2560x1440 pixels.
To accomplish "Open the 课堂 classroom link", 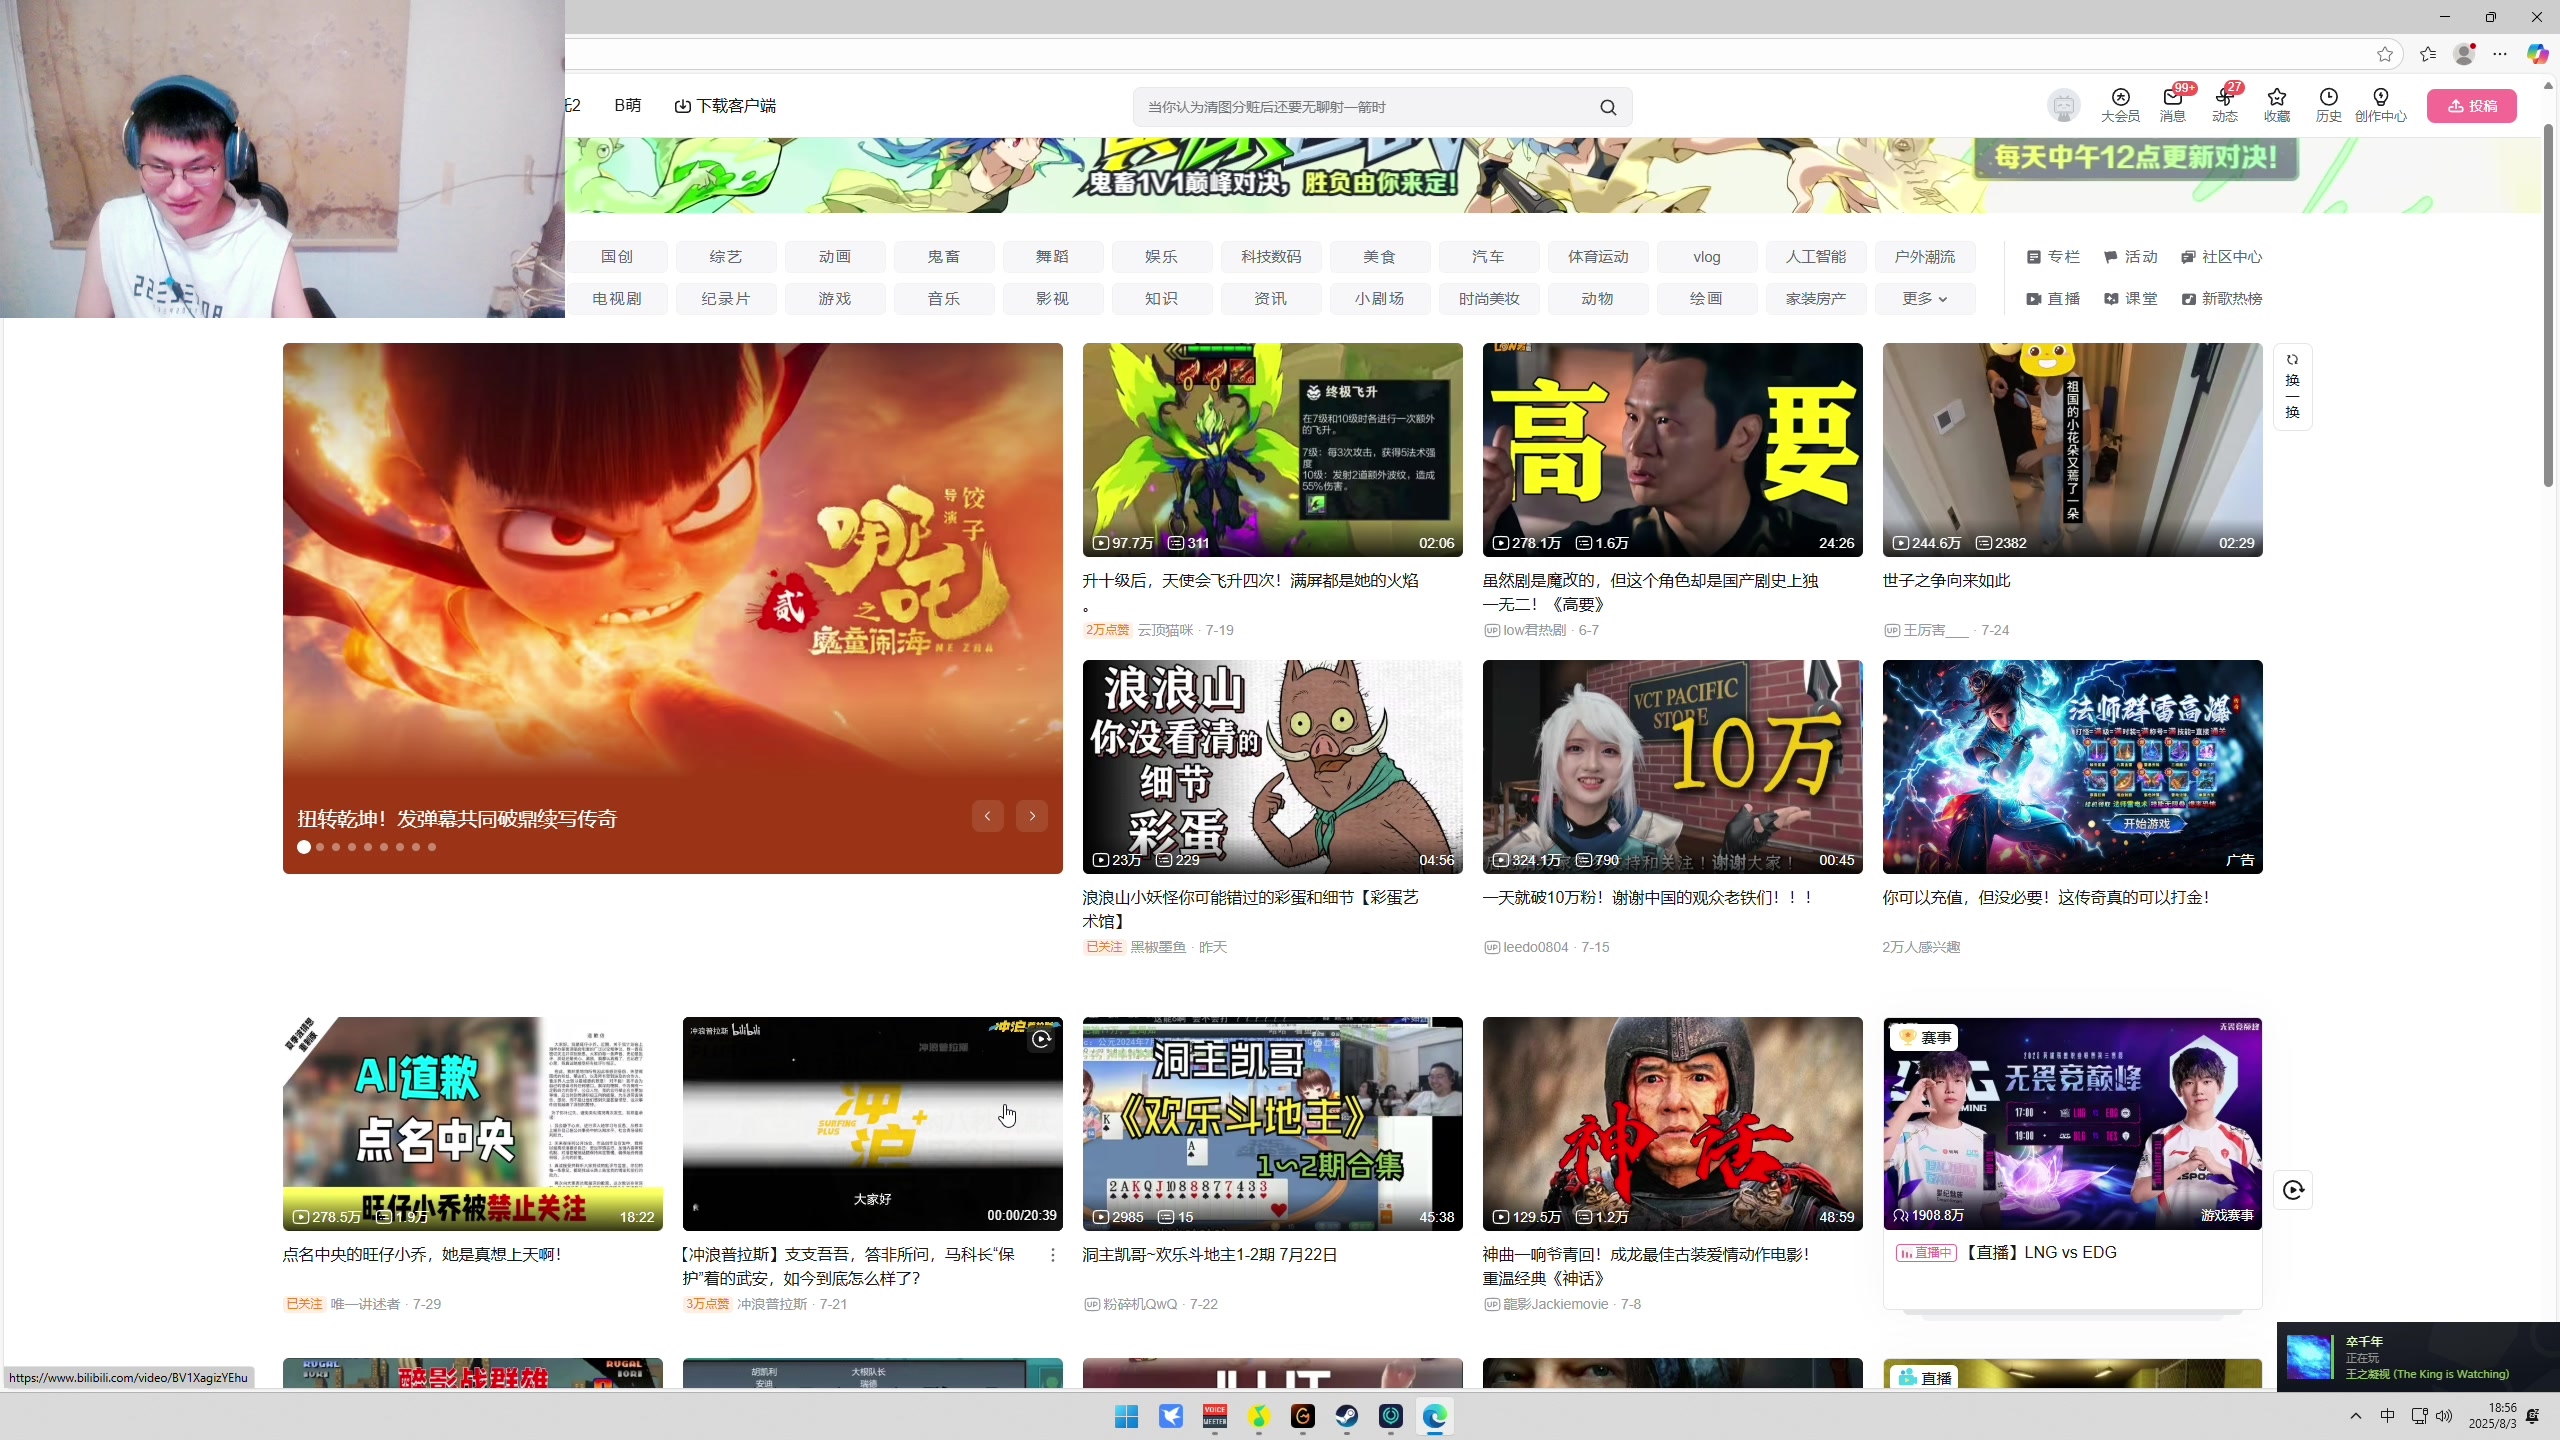I will coord(2131,299).
